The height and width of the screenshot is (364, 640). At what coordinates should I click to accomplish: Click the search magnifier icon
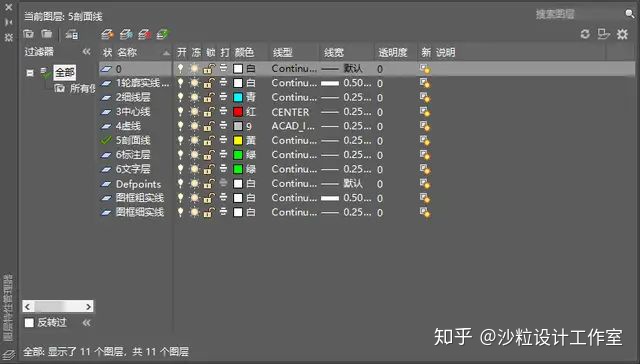tap(629, 14)
